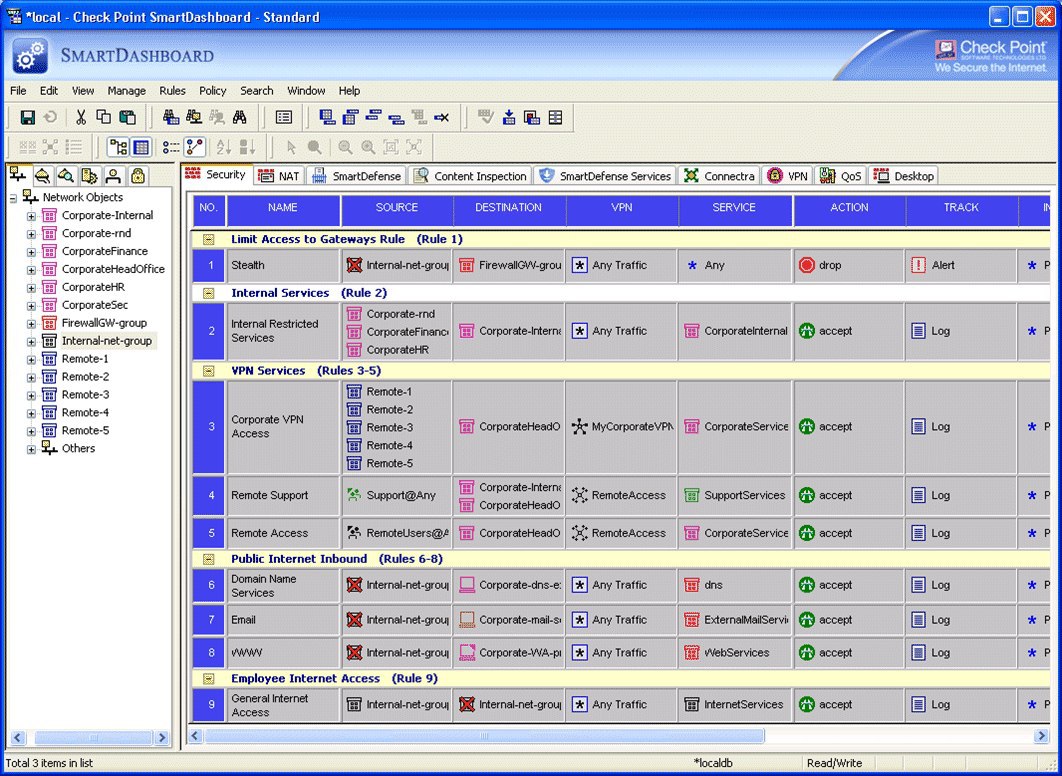Open the Users tab icon in objects pane

113,176
